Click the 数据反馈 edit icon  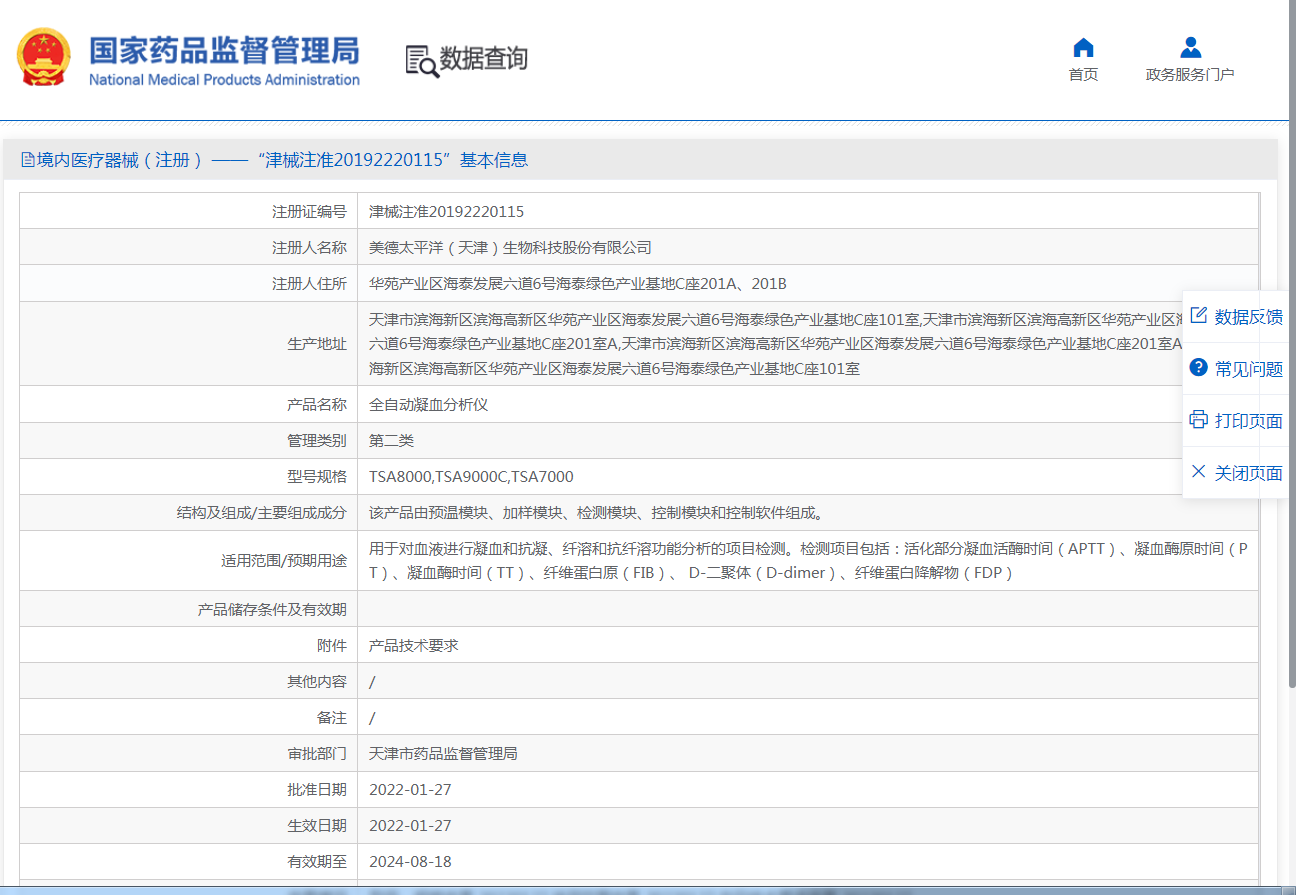click(x=1198, y=316)
